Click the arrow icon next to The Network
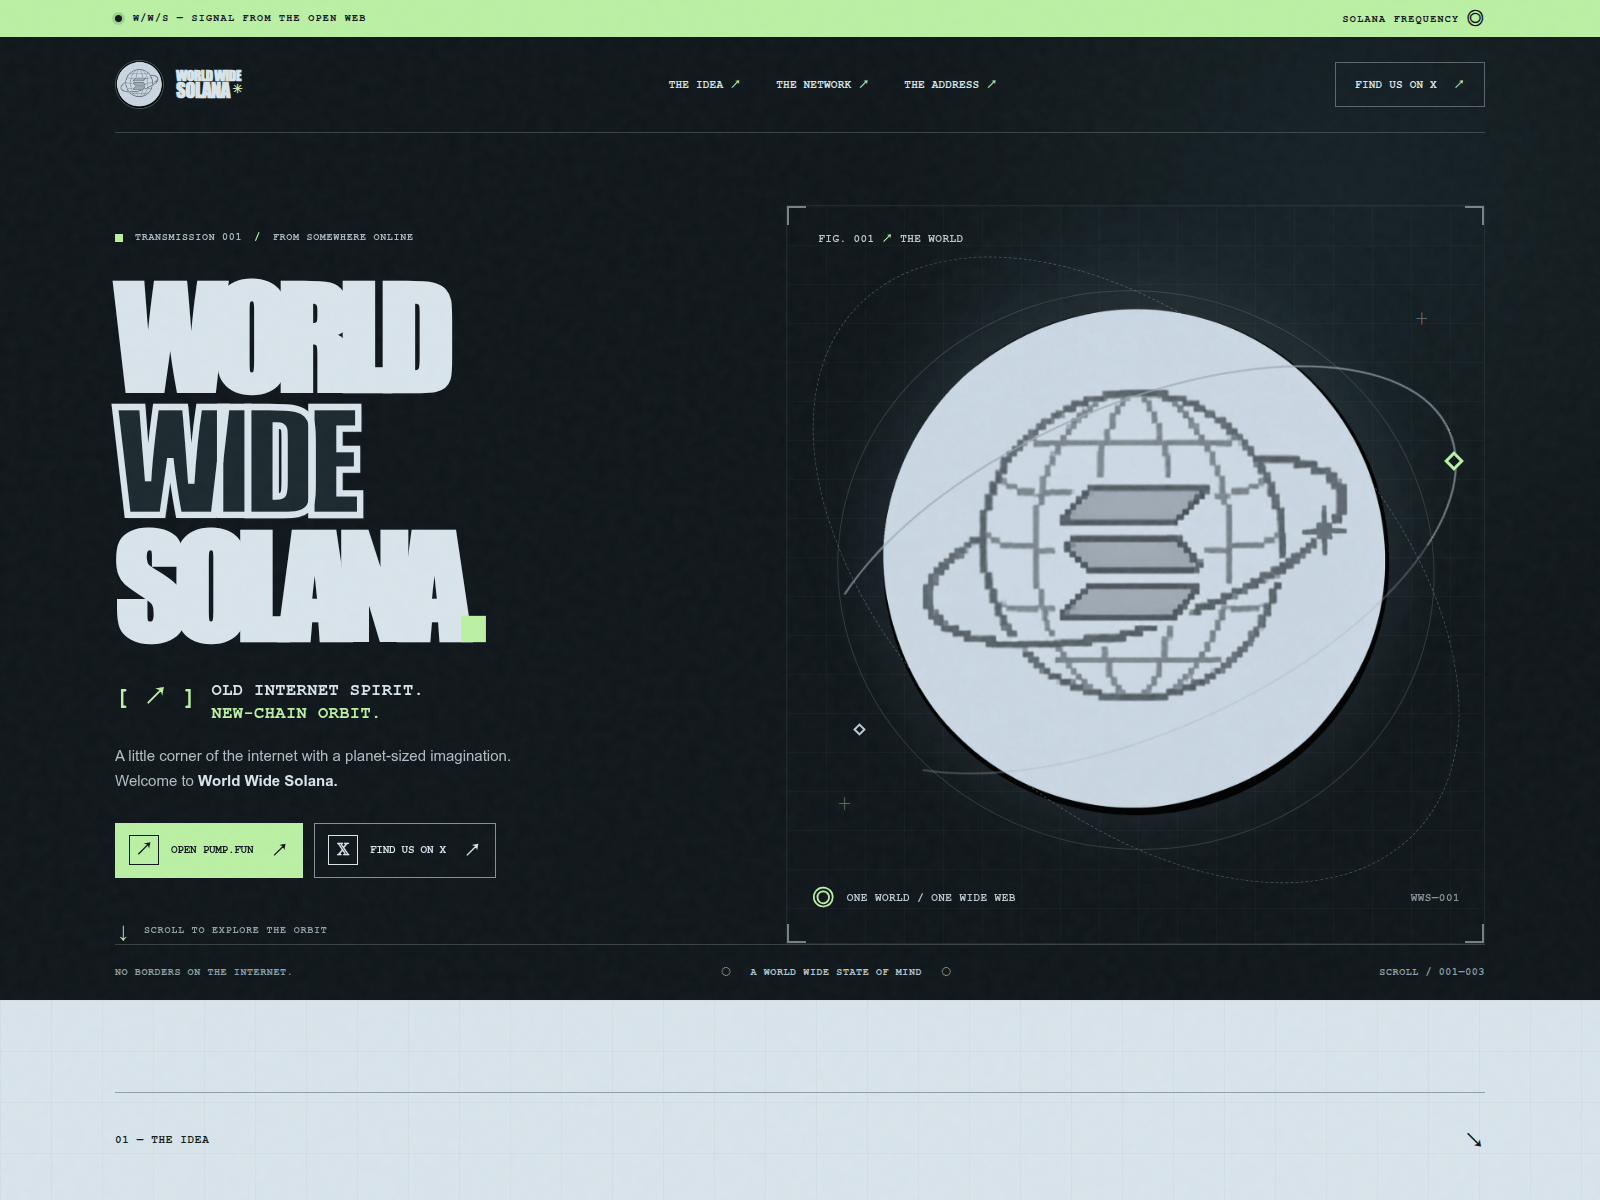Screen dimensions: 1600x1200 click(864, 84)
